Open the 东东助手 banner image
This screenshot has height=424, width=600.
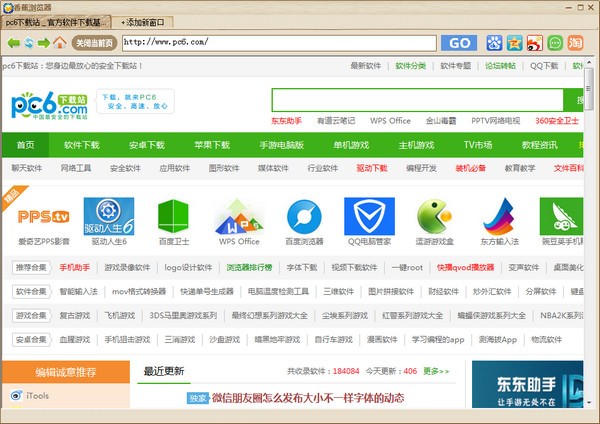(527, 384)
